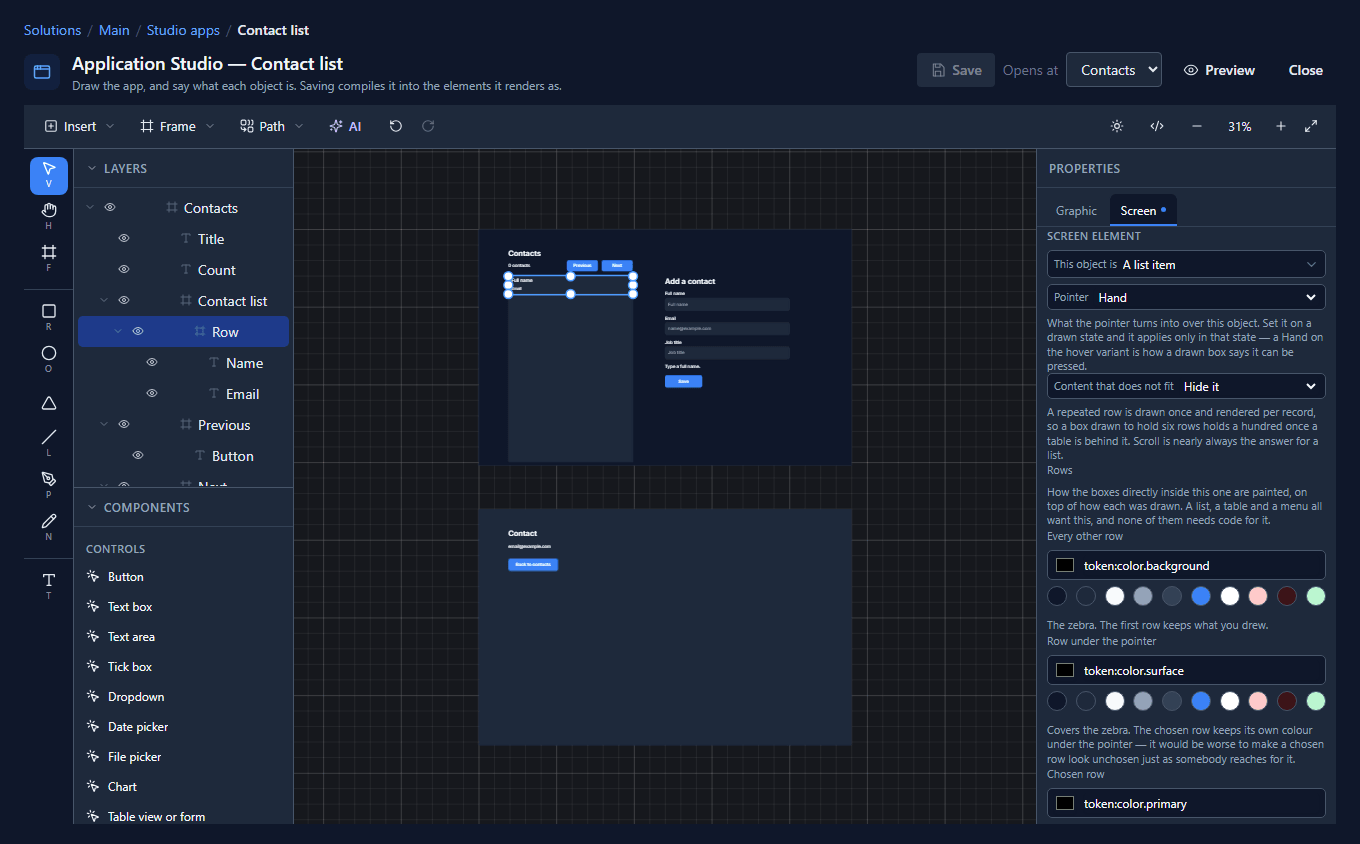Click the token:color.primary input field
1360x844 pixels.
click(1186, 803)
